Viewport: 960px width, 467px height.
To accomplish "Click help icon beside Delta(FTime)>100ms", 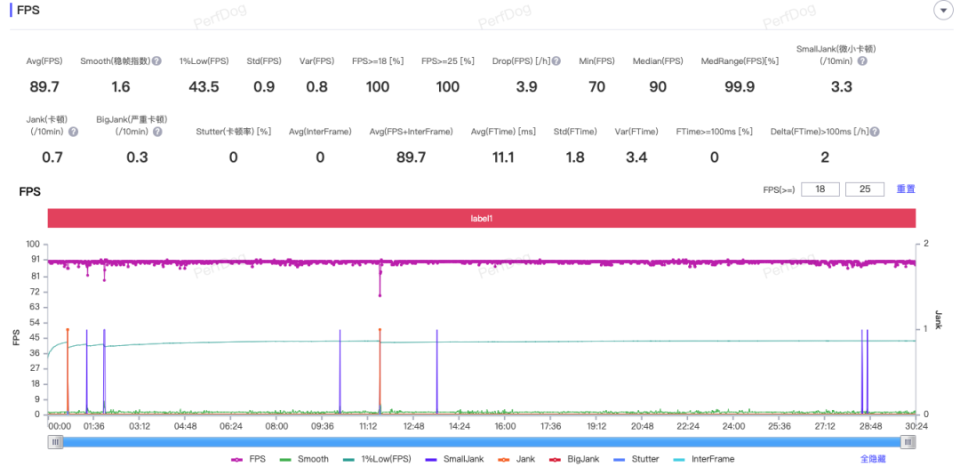I will coord(874,132).
